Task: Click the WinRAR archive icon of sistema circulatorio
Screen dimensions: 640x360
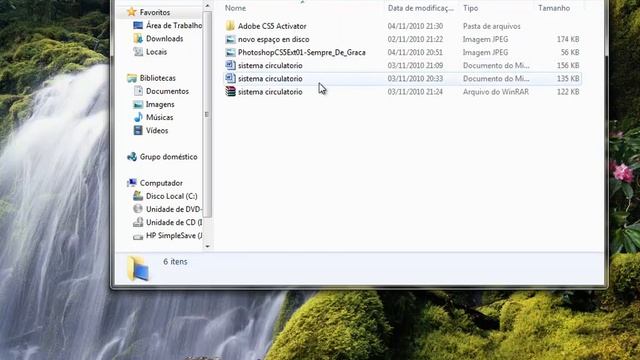Action: pyautogui.click(x=230, y=91)
